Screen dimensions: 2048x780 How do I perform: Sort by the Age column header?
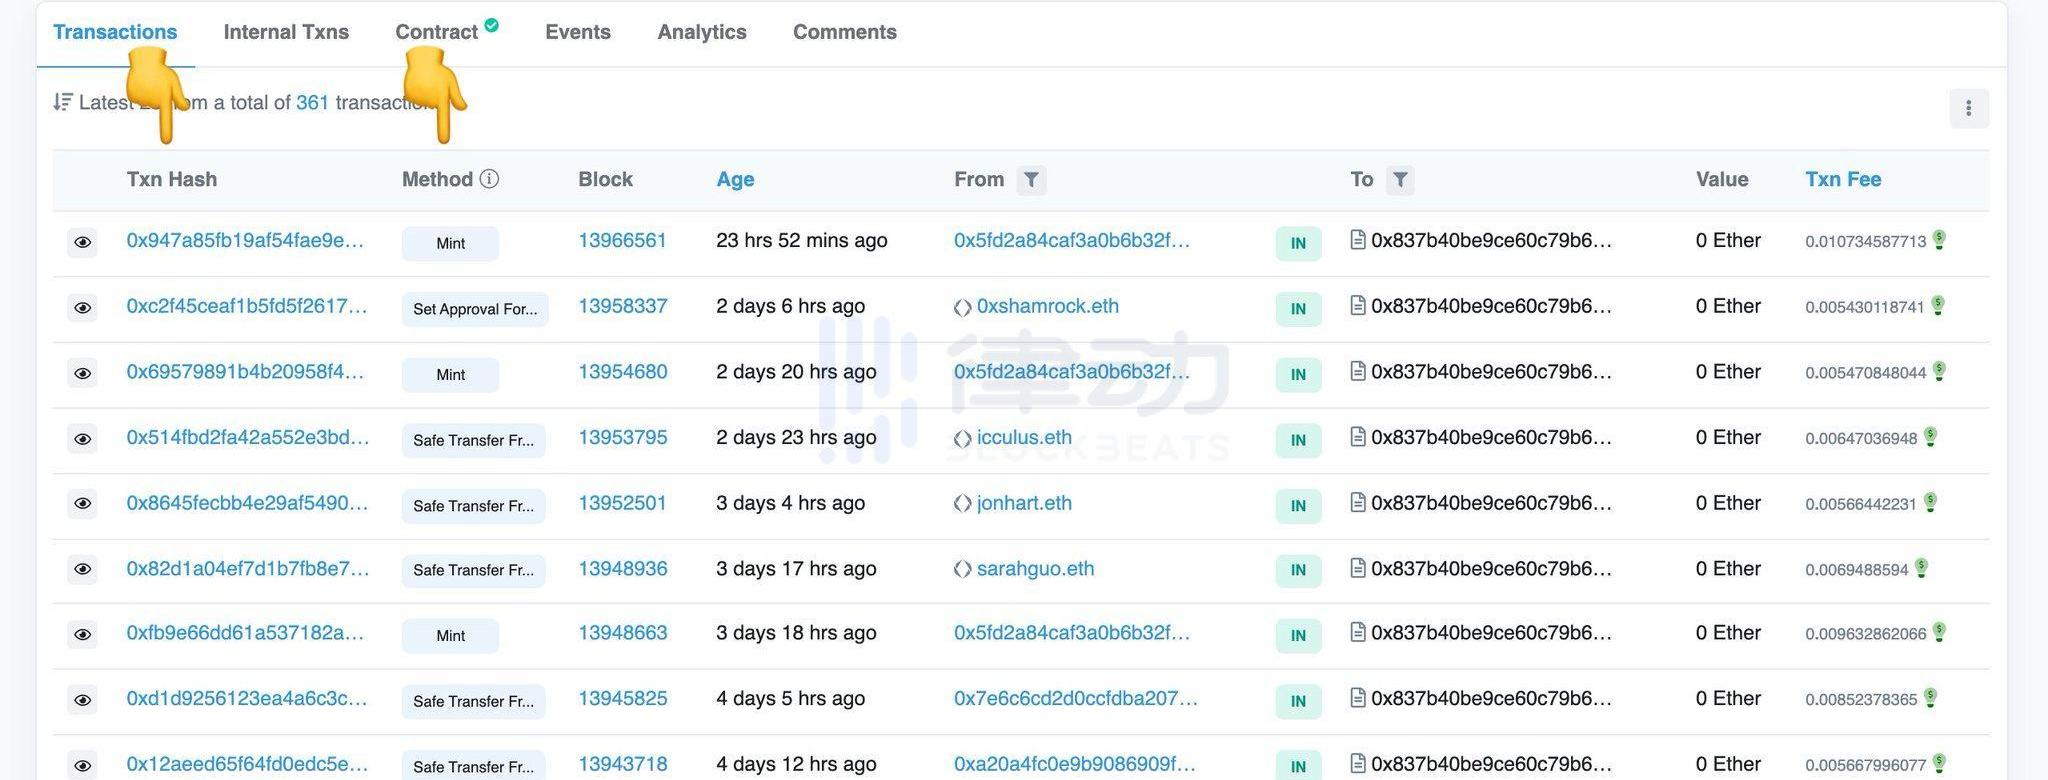point(735,180)
